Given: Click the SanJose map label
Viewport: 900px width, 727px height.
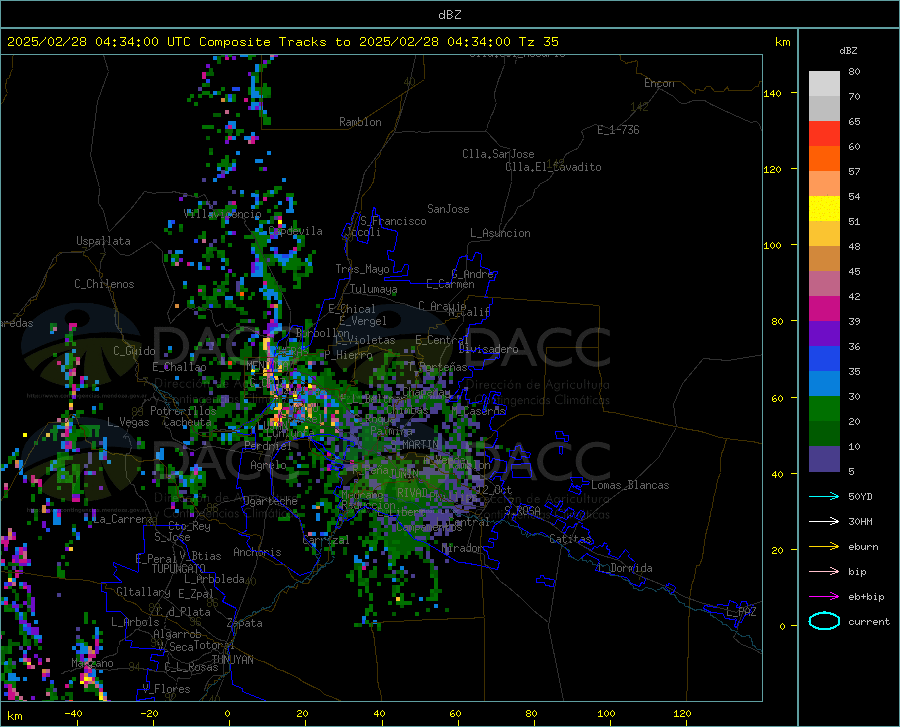Looking at the screenshot, I should [448, 209].
